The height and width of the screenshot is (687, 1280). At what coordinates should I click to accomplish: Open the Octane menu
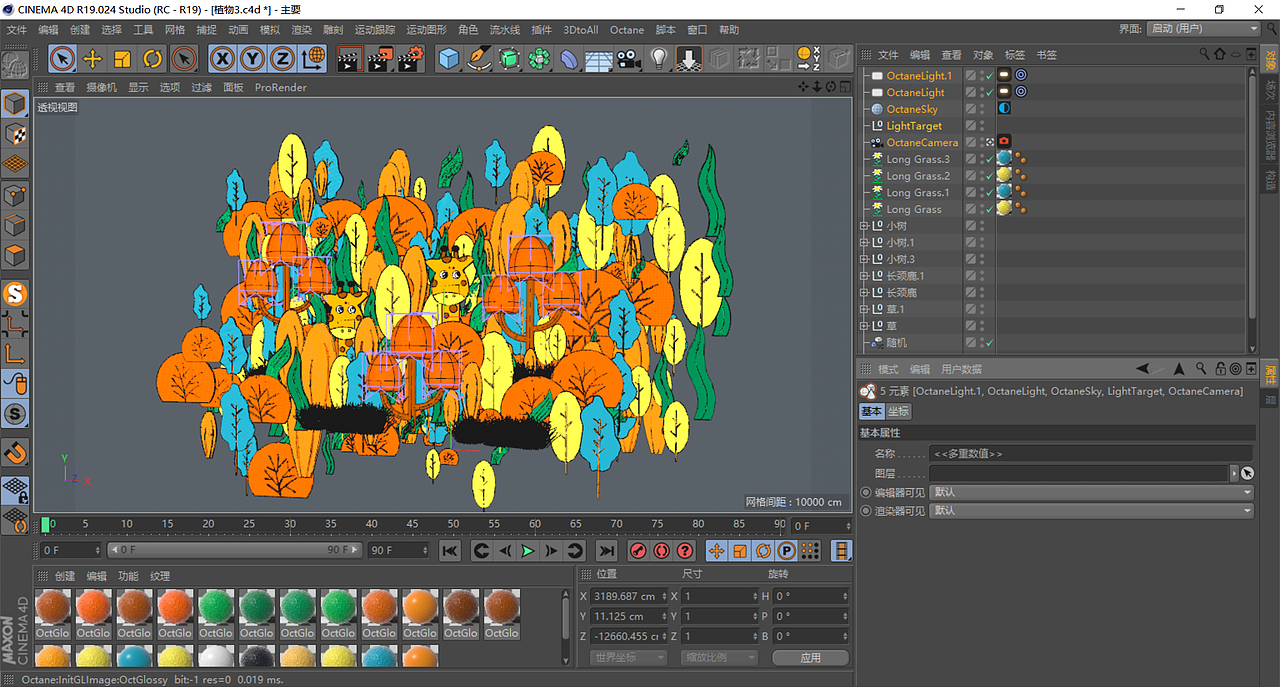[627, 30]
